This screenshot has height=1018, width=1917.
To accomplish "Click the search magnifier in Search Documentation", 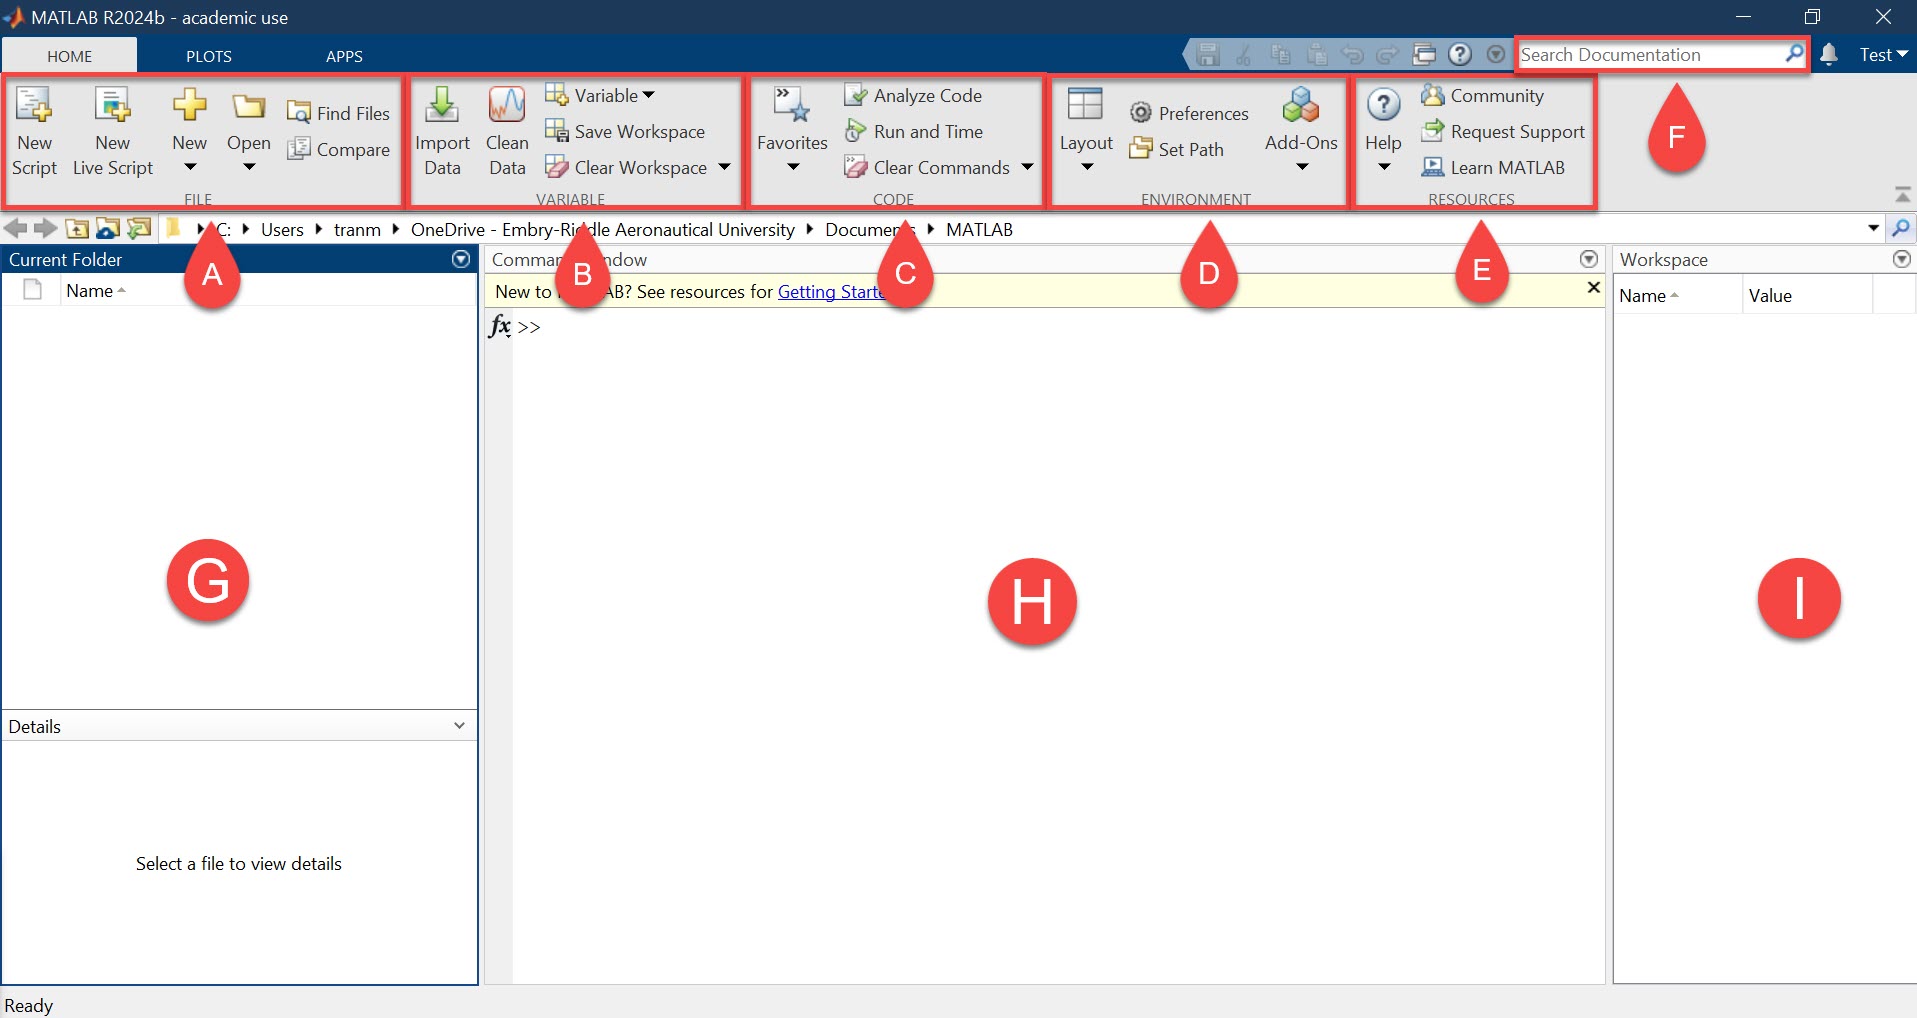I will (1794, 54).
